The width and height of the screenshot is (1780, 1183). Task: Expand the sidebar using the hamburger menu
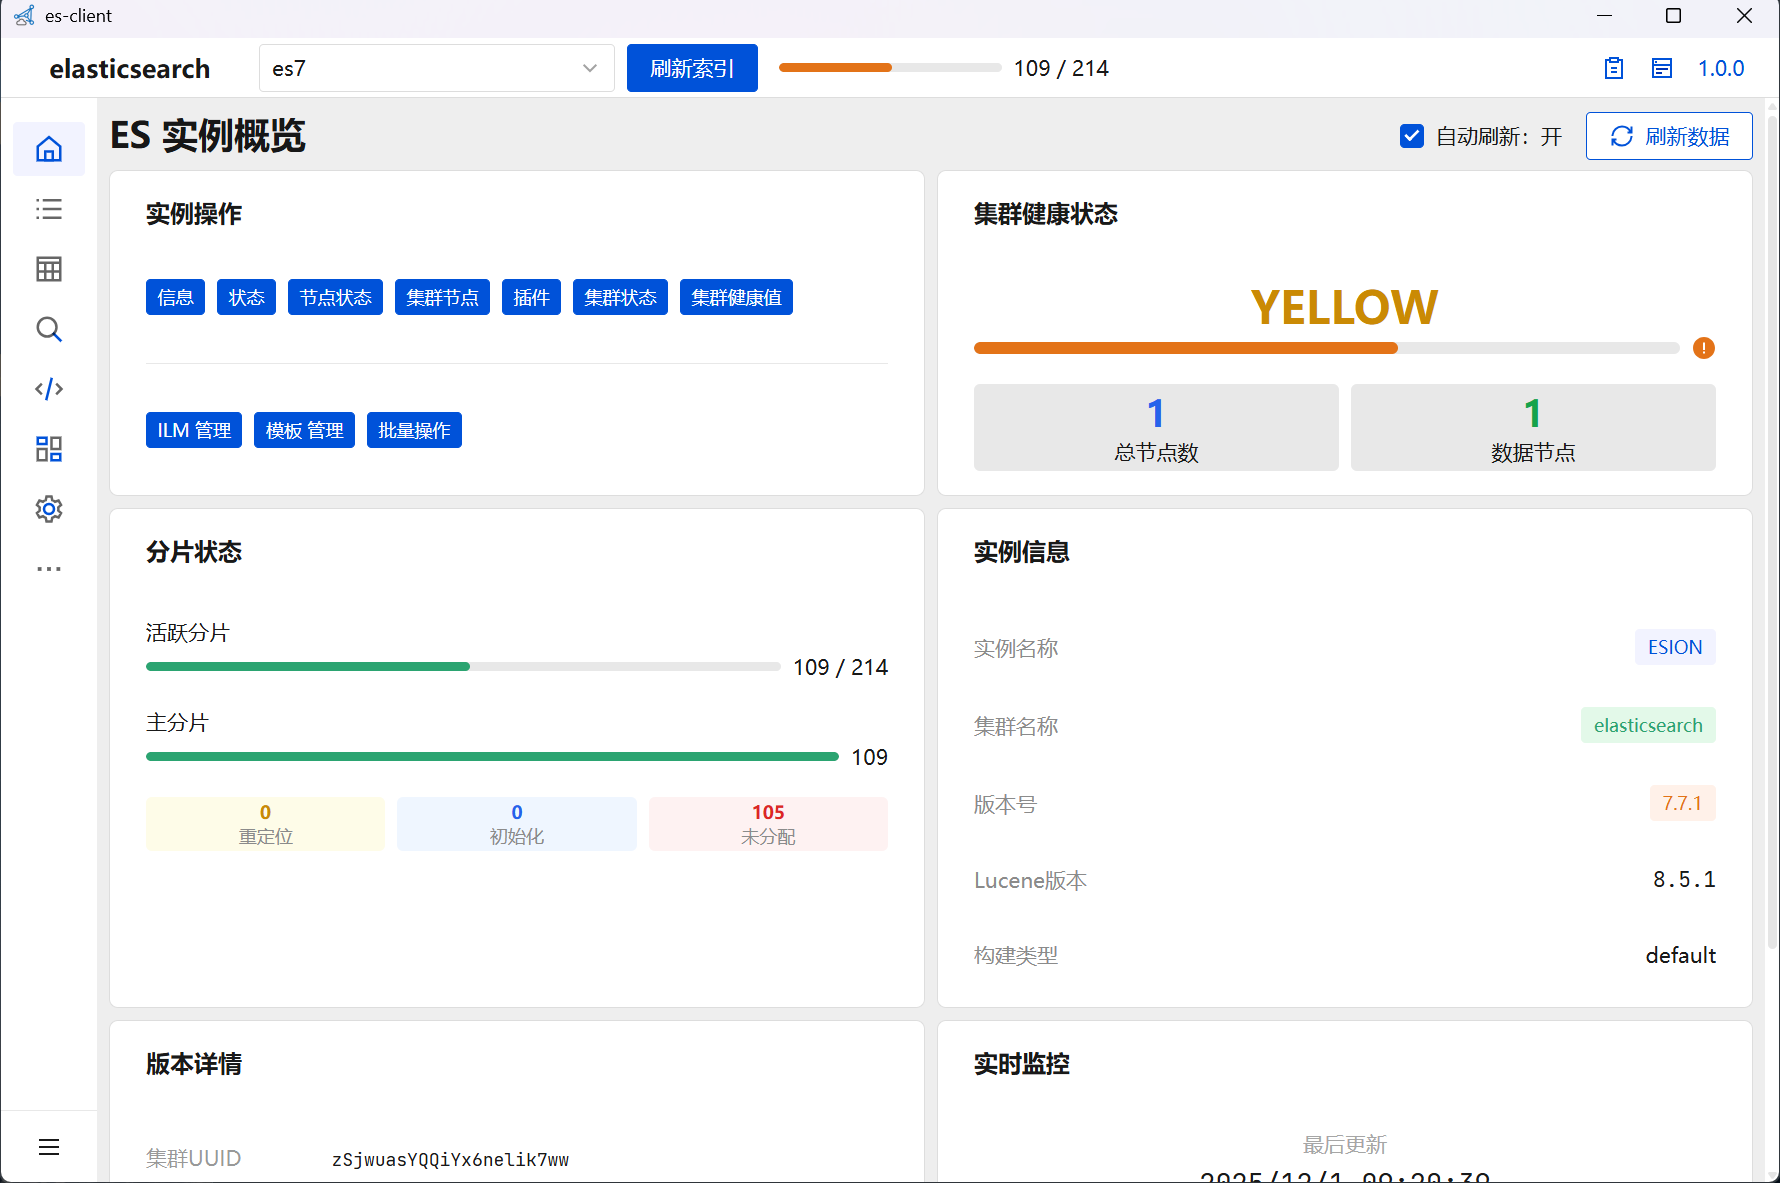tap(49, 1147)
